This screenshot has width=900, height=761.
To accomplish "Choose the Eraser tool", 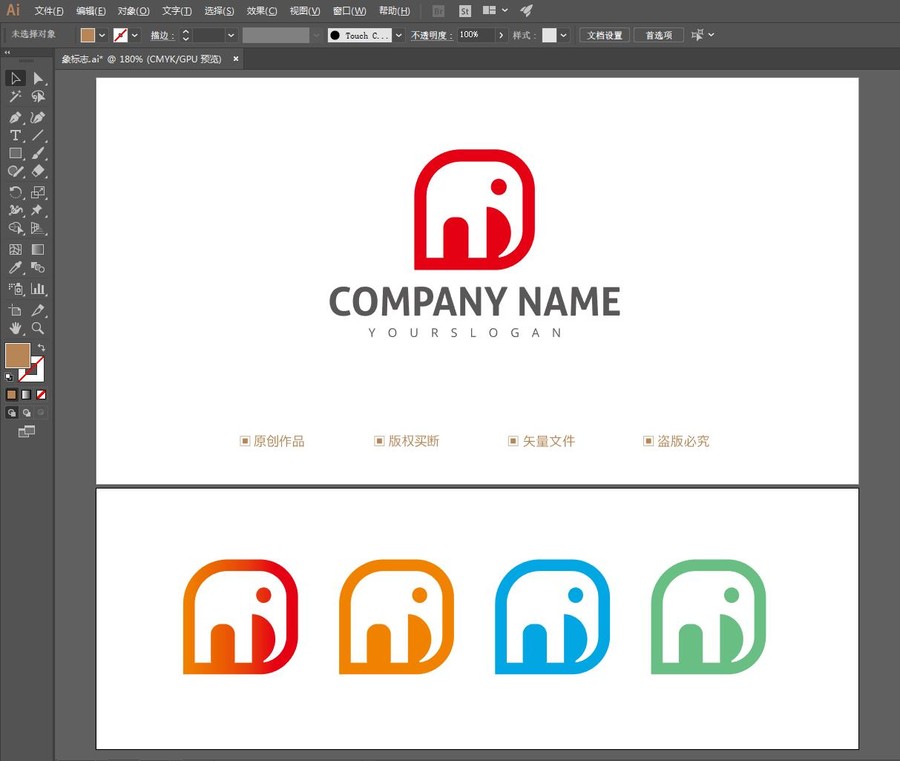I will pos(38,171).
